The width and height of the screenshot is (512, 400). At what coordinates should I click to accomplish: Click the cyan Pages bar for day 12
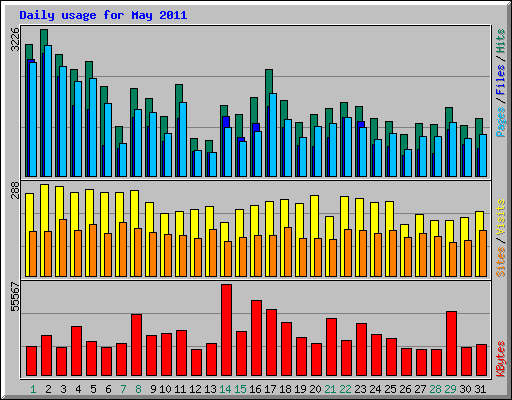tap(198, 163)
